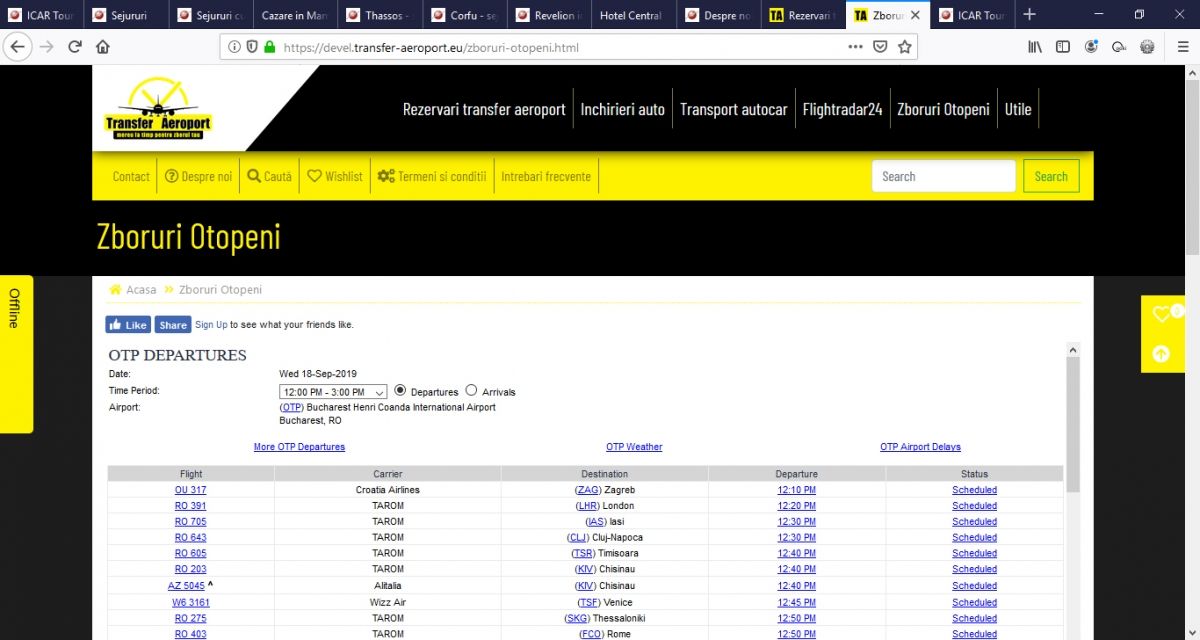Click the Transfer Aeroport logo
Screen dimensions: 1200x640
click(x=158, y=109)
